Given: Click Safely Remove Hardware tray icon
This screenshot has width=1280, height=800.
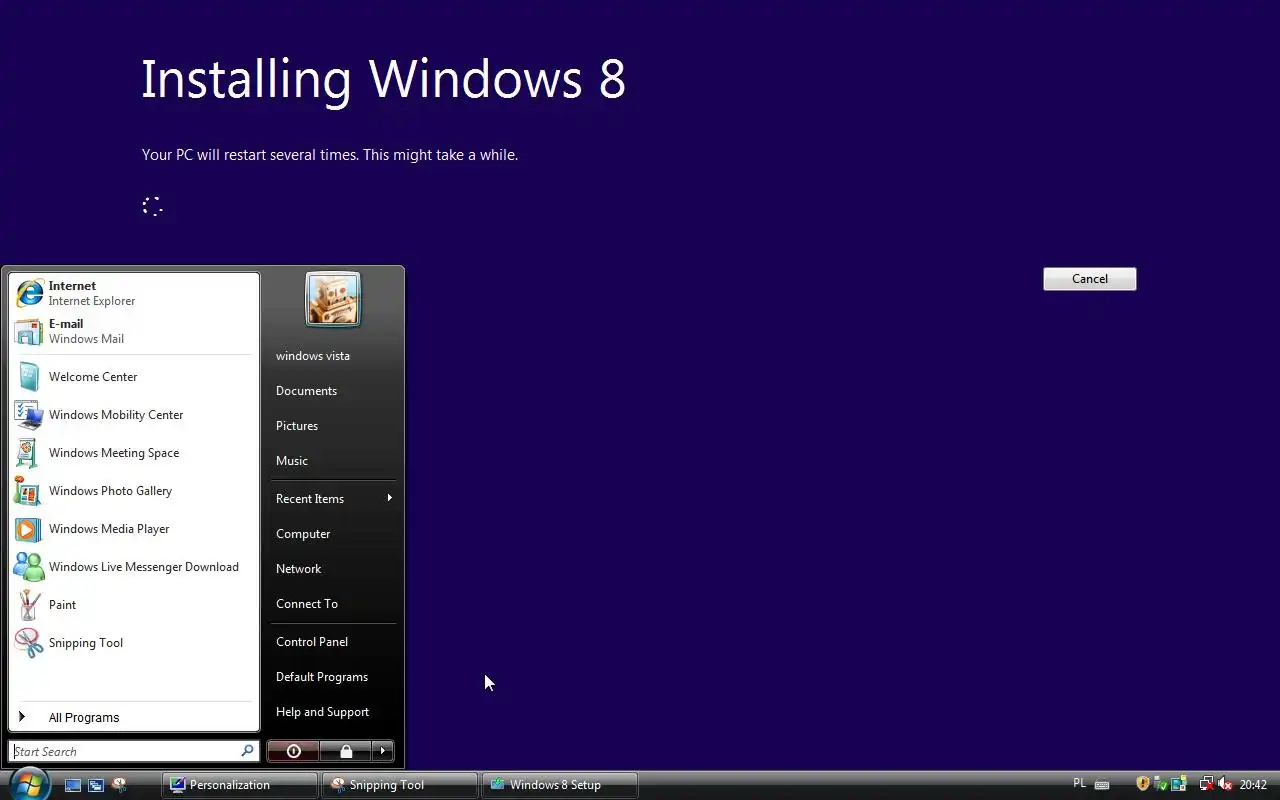Looking at the screenshot, I should (1161, 785).
